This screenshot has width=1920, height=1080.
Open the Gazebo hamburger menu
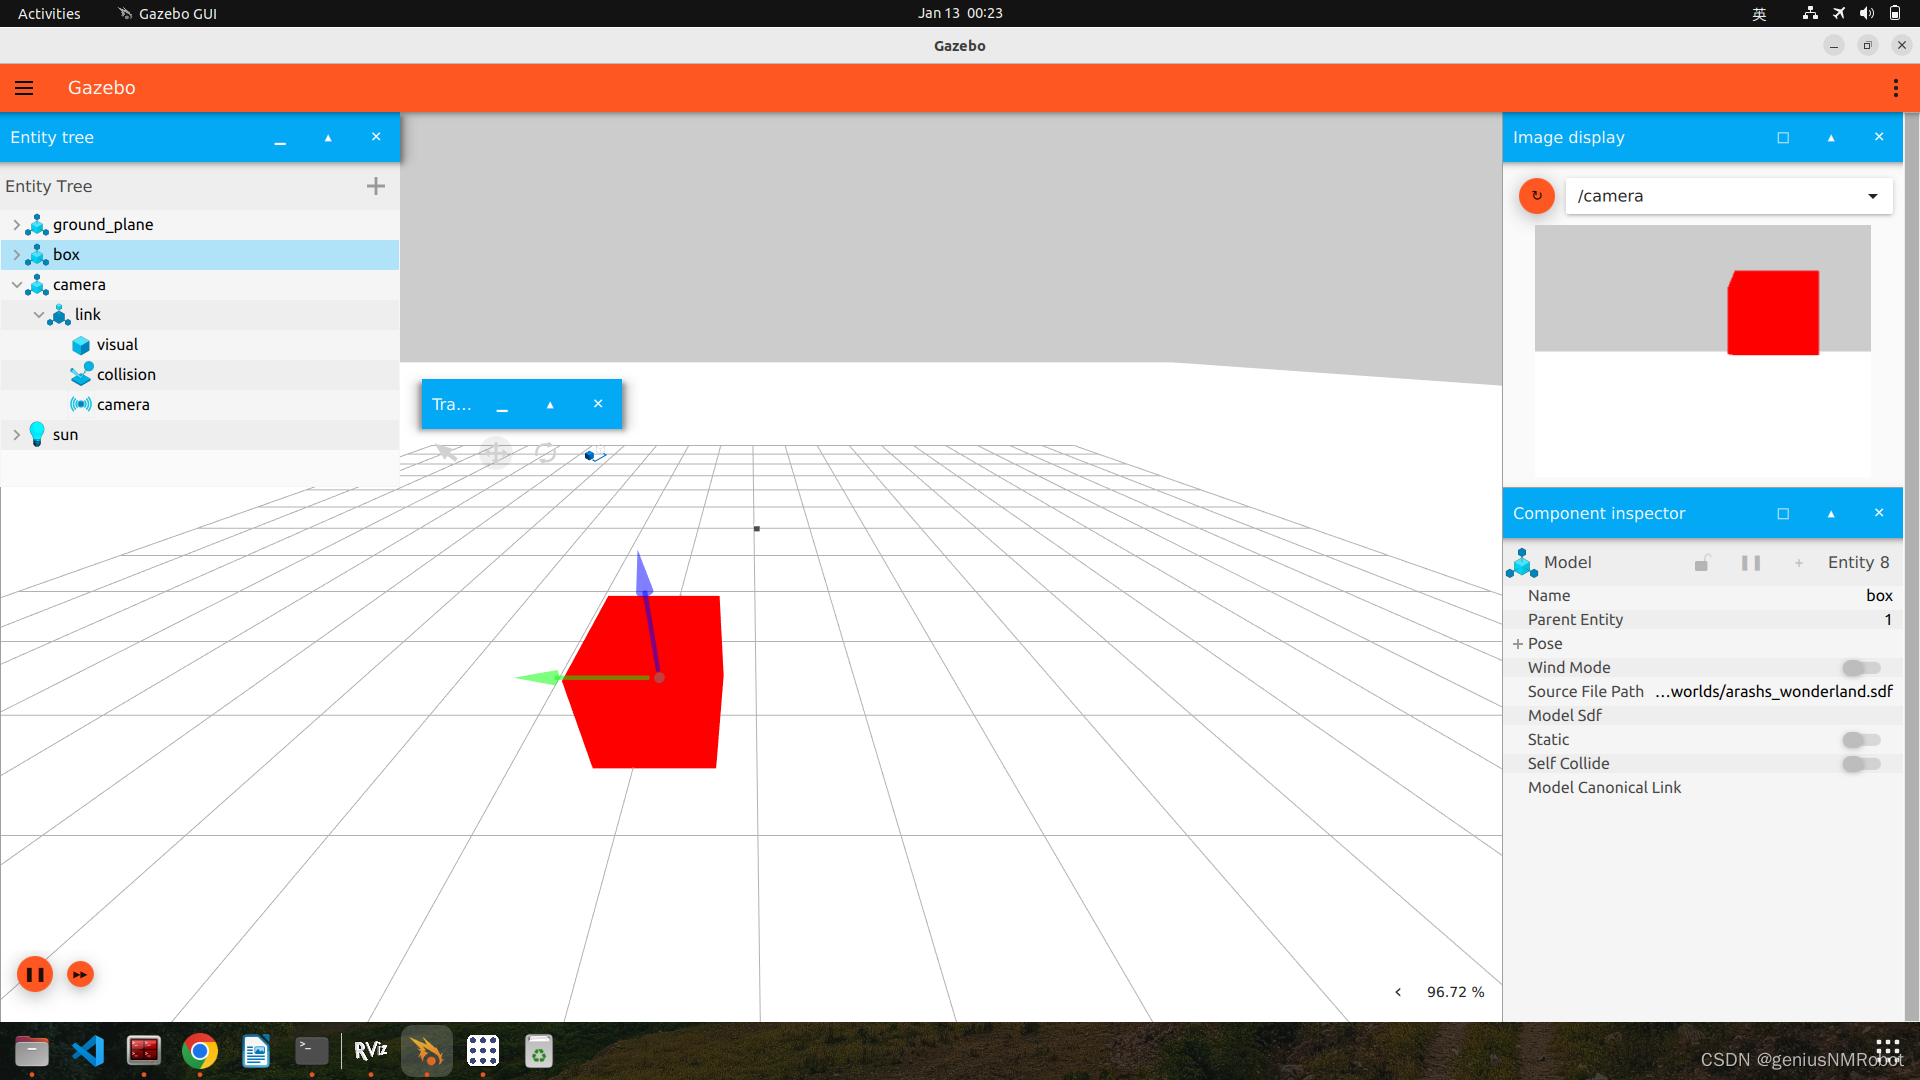click(24, 88)
